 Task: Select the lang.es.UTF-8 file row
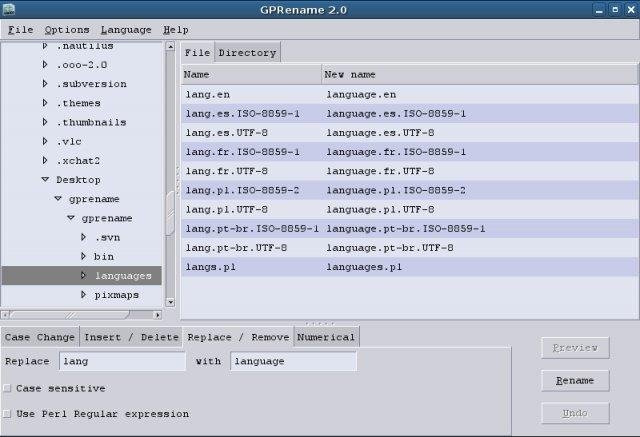click(x=409, y=133)
